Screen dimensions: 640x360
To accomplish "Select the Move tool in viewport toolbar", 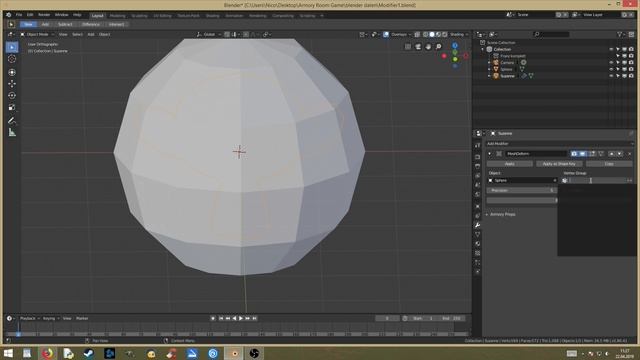I will click(12, 84).
